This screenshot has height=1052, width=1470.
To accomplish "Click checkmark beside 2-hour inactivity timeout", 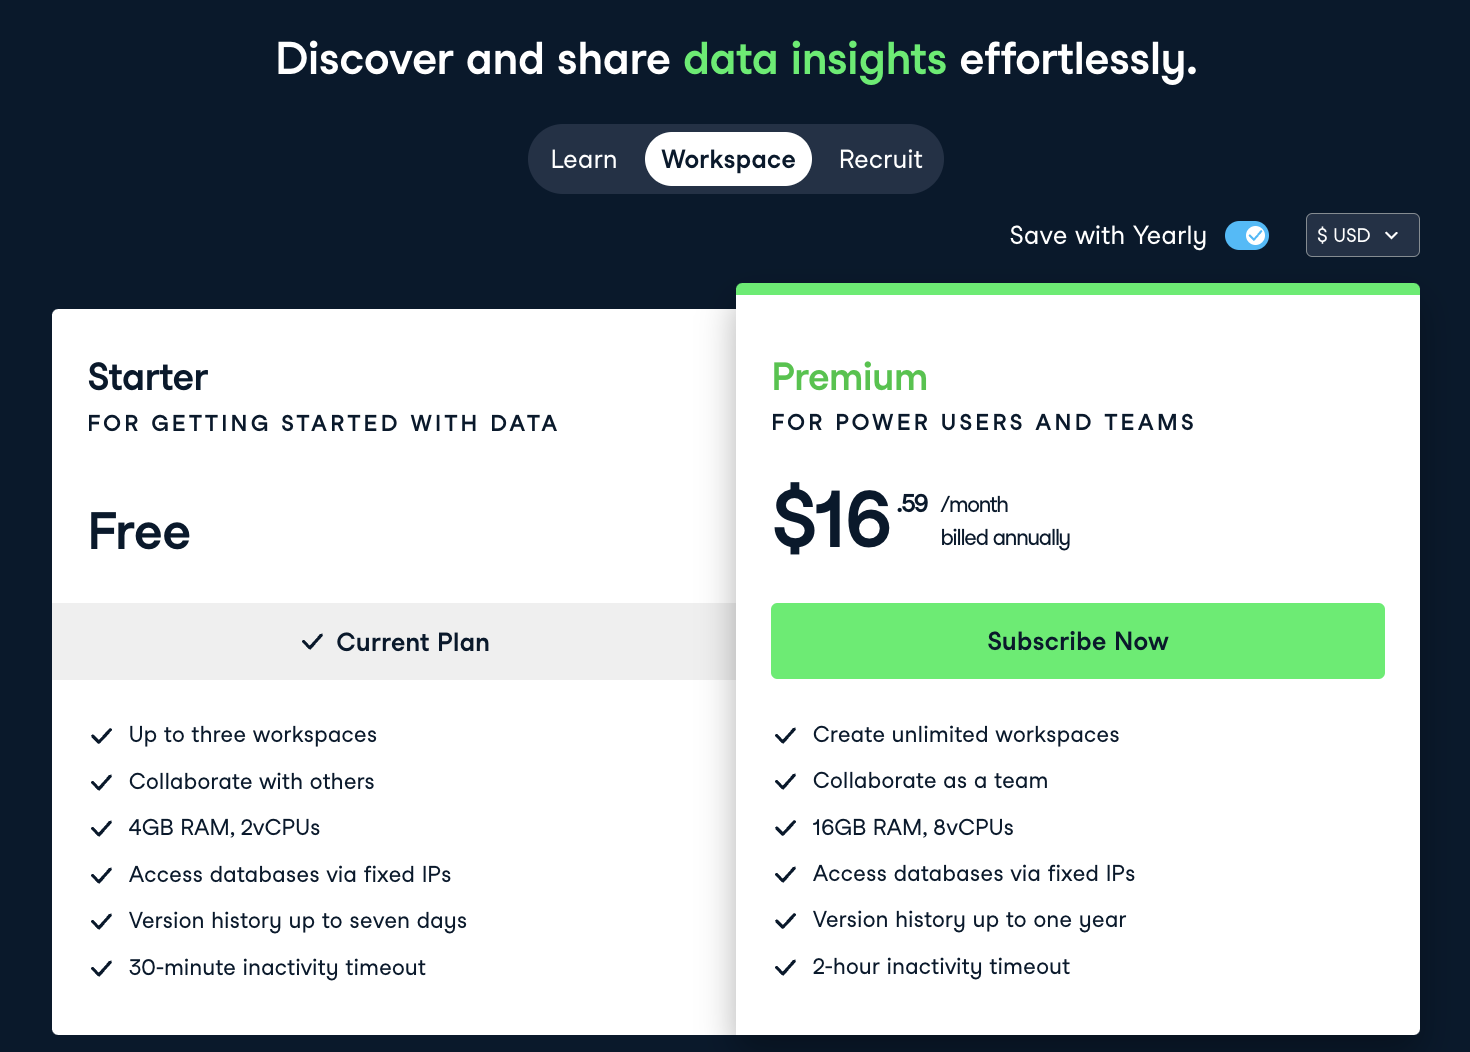I will coord(785,967).
